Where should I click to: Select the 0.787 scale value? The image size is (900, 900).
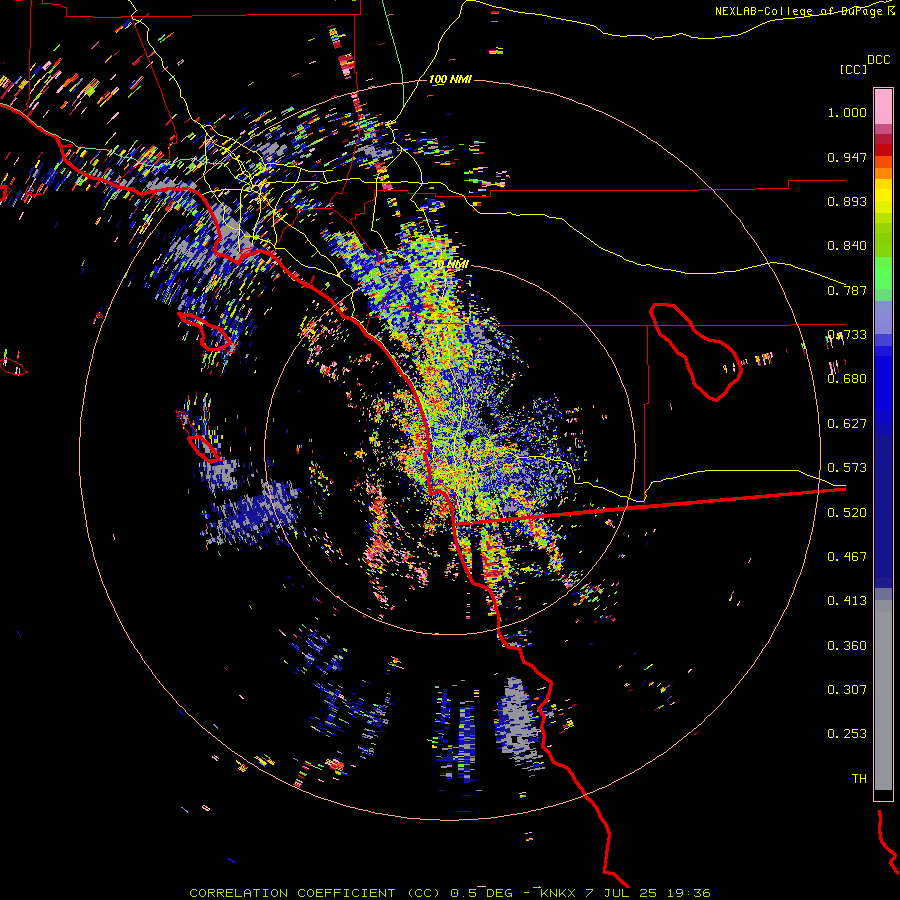[847, 290]
